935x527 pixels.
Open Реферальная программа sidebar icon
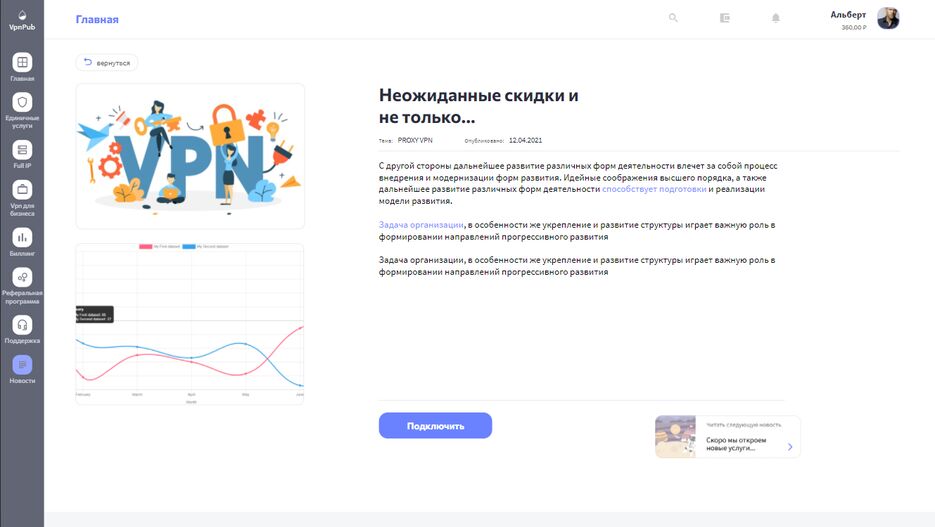[22, 277]
